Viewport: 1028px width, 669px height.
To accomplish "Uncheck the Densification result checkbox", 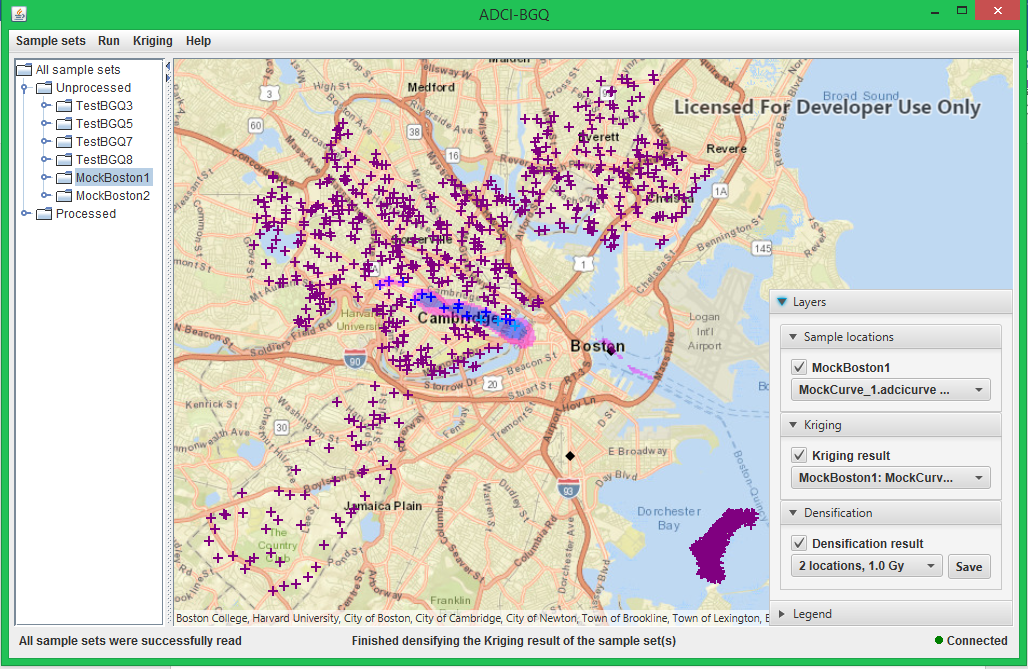I will click(799, 543).
